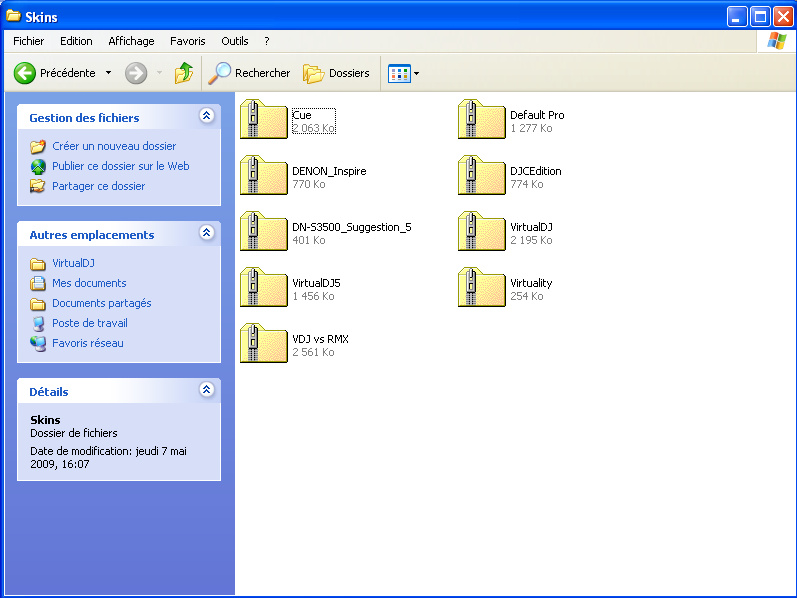Click Publier ce dossier sur le Web
The image size is (797, 598).
pos(120,166)
